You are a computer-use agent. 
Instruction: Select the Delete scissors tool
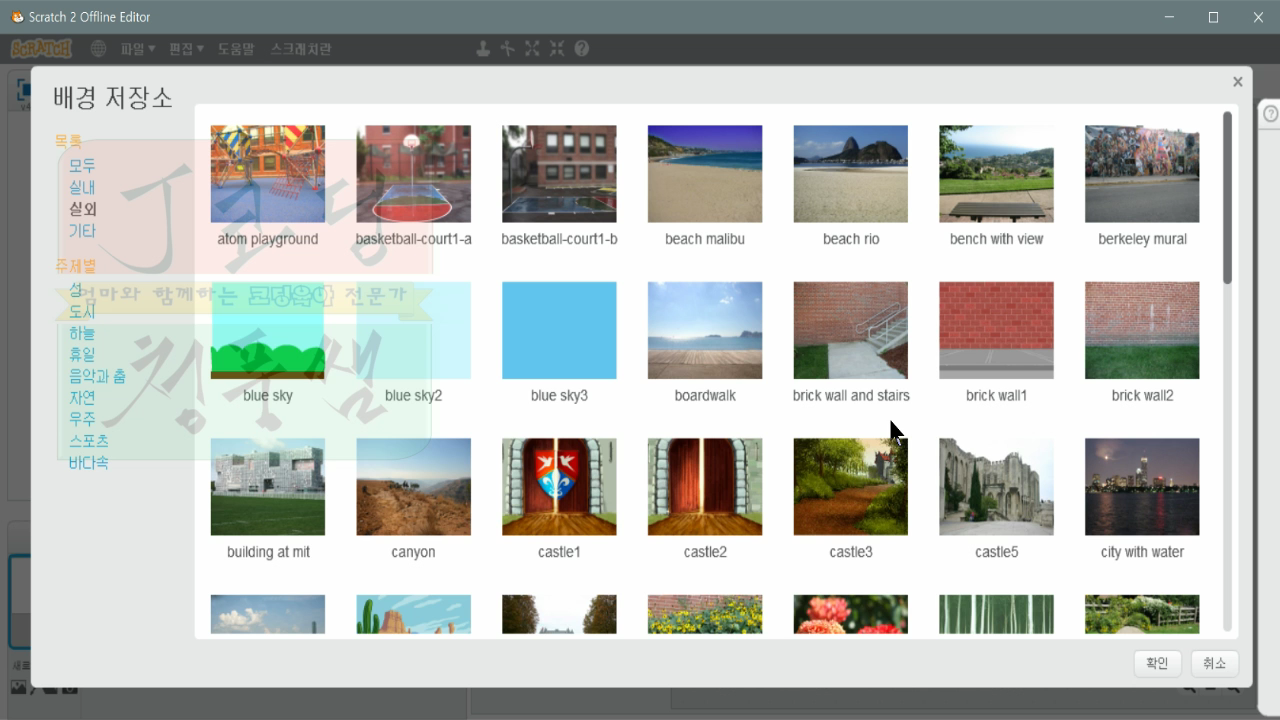click(508, 49)
